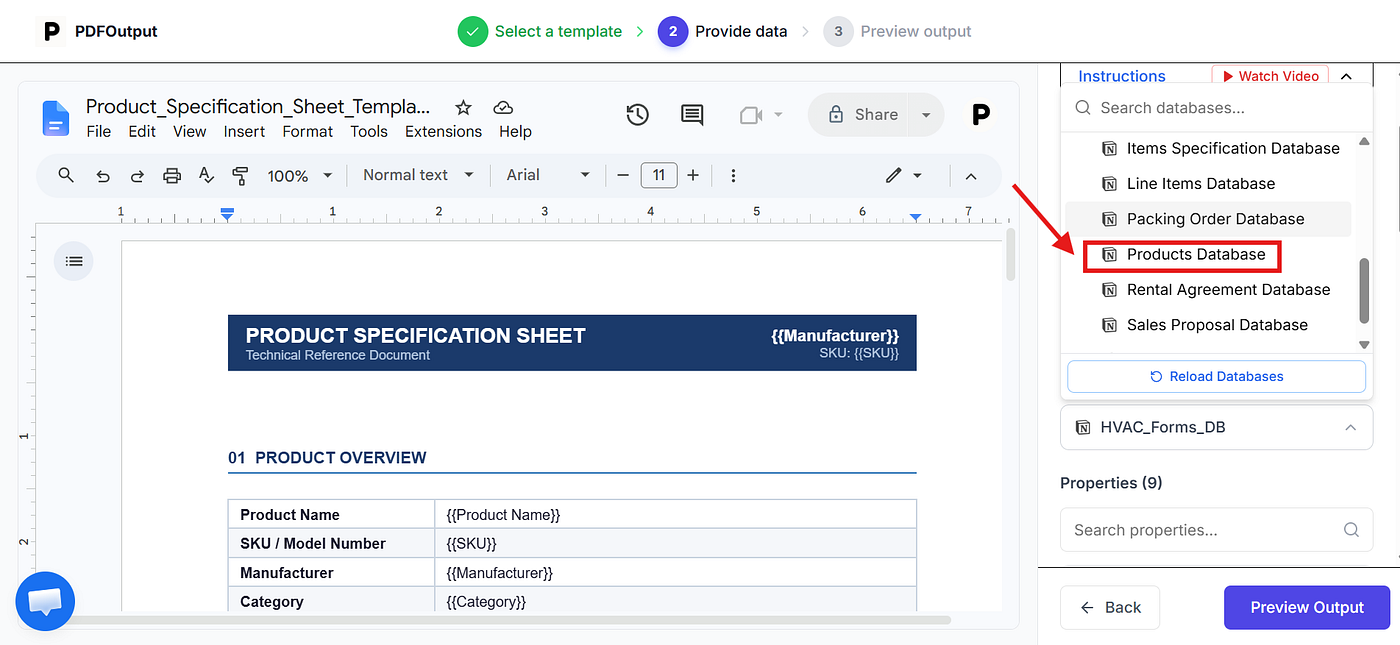The height and width of the screenshot is (645, 1400).
Task: Click the Notion icon beside HVAC_Forms_DB
Action: click(1082, 427)
